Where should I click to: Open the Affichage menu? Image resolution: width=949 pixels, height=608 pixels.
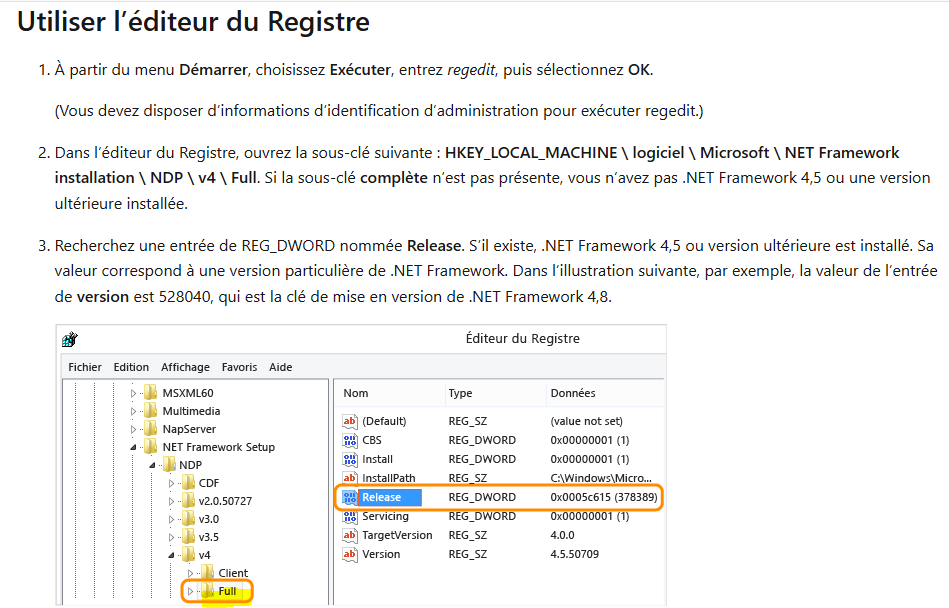click(x=185, y=367)
